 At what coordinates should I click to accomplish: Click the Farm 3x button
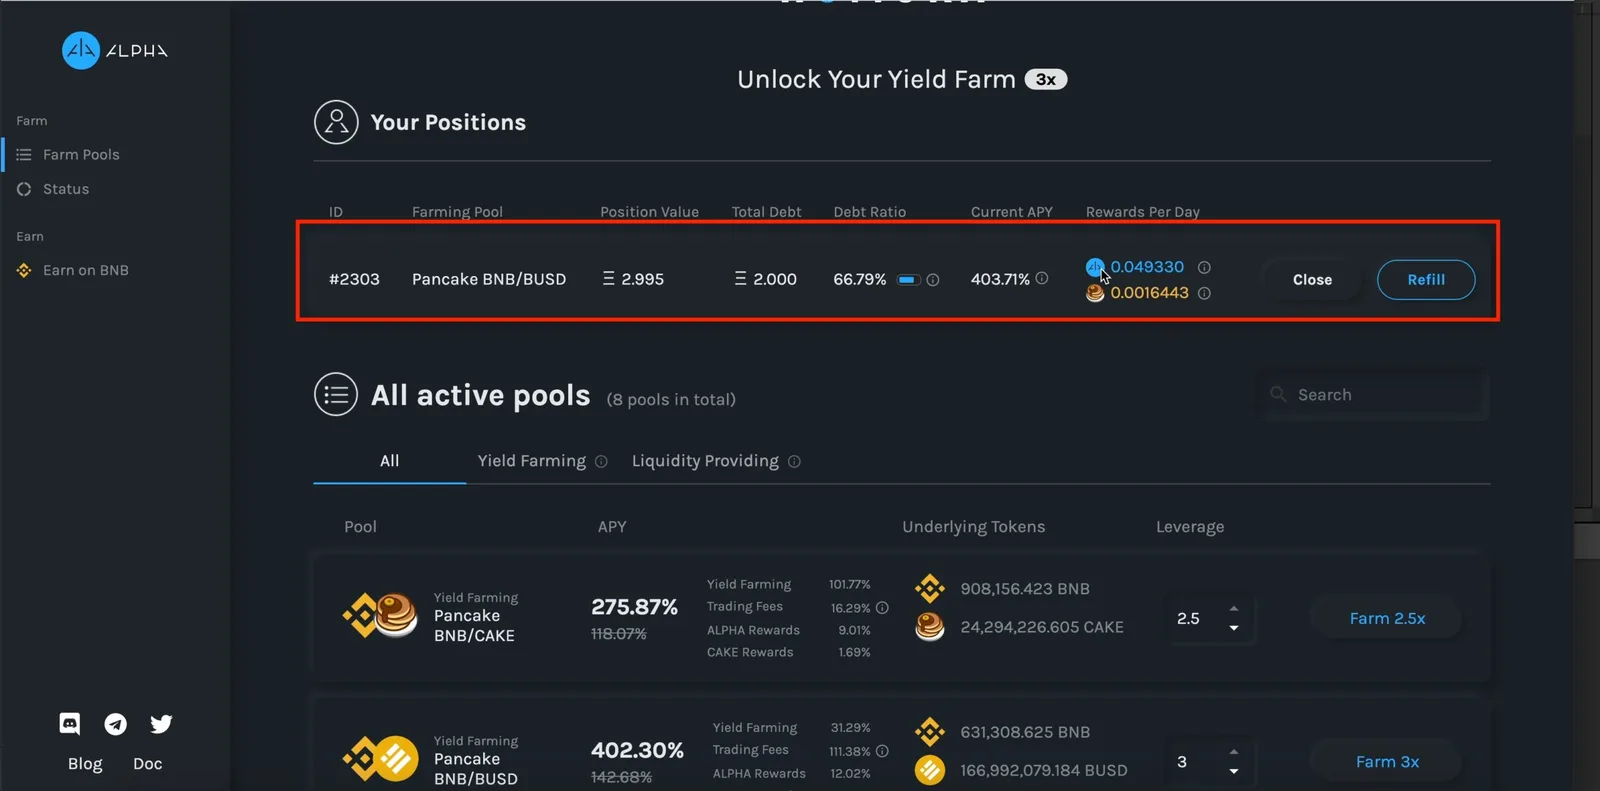coord(1387,762)
